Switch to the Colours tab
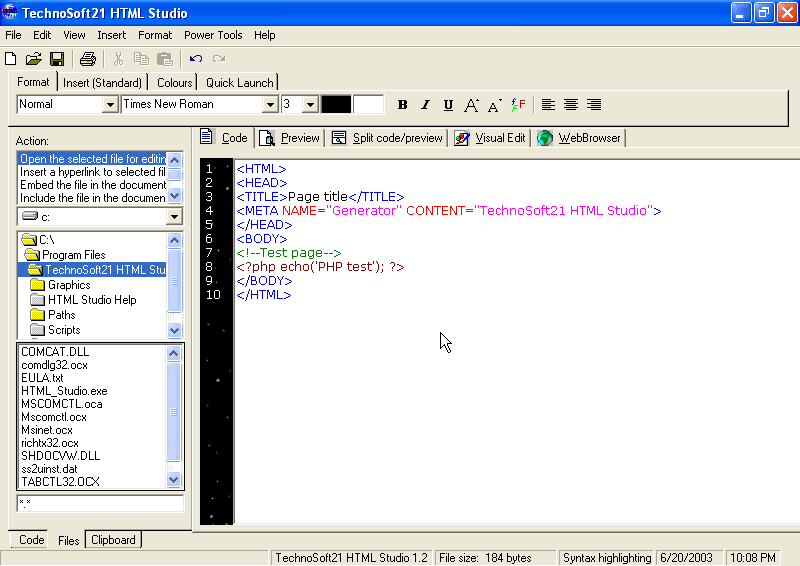The width and height of the screenshot is (800, 566). (x=174, y=83)
